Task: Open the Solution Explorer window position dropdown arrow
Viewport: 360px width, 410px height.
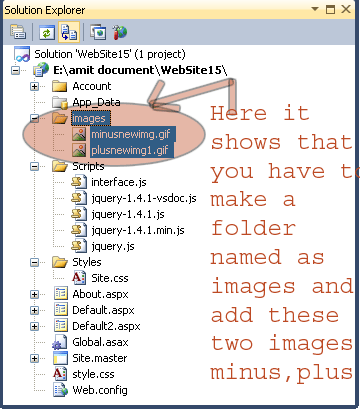Action: (x=315, y=9)
